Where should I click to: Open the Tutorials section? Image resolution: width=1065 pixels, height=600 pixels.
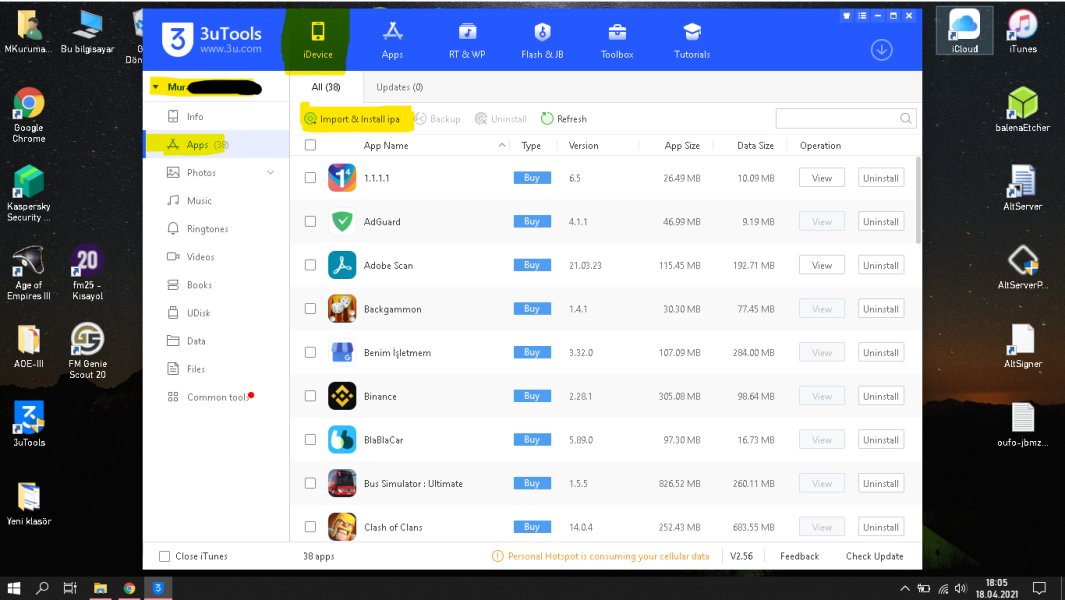coord(692,40)
